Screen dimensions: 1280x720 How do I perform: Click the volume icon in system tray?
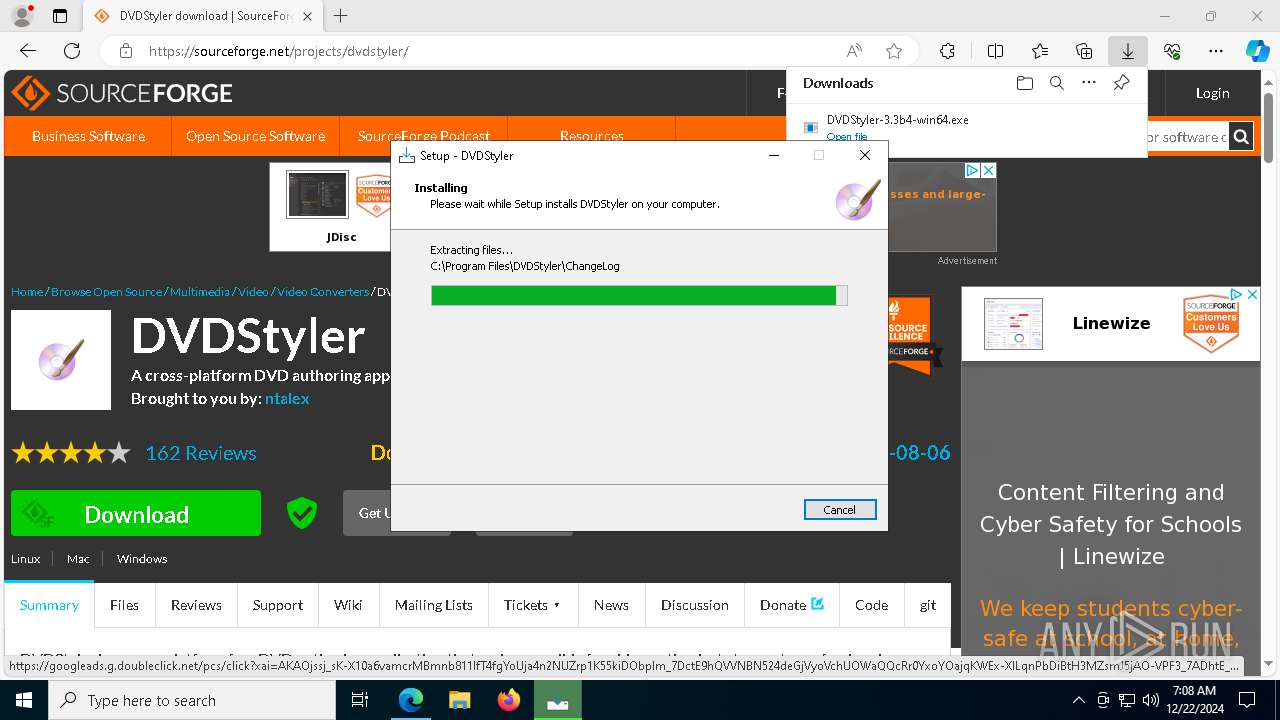1150,700
